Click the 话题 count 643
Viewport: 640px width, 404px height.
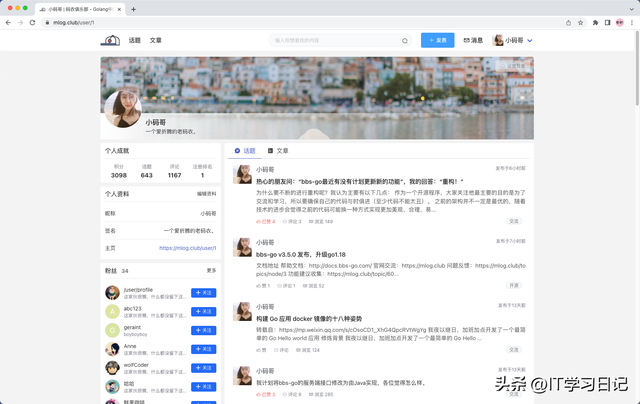pos(147,175)
